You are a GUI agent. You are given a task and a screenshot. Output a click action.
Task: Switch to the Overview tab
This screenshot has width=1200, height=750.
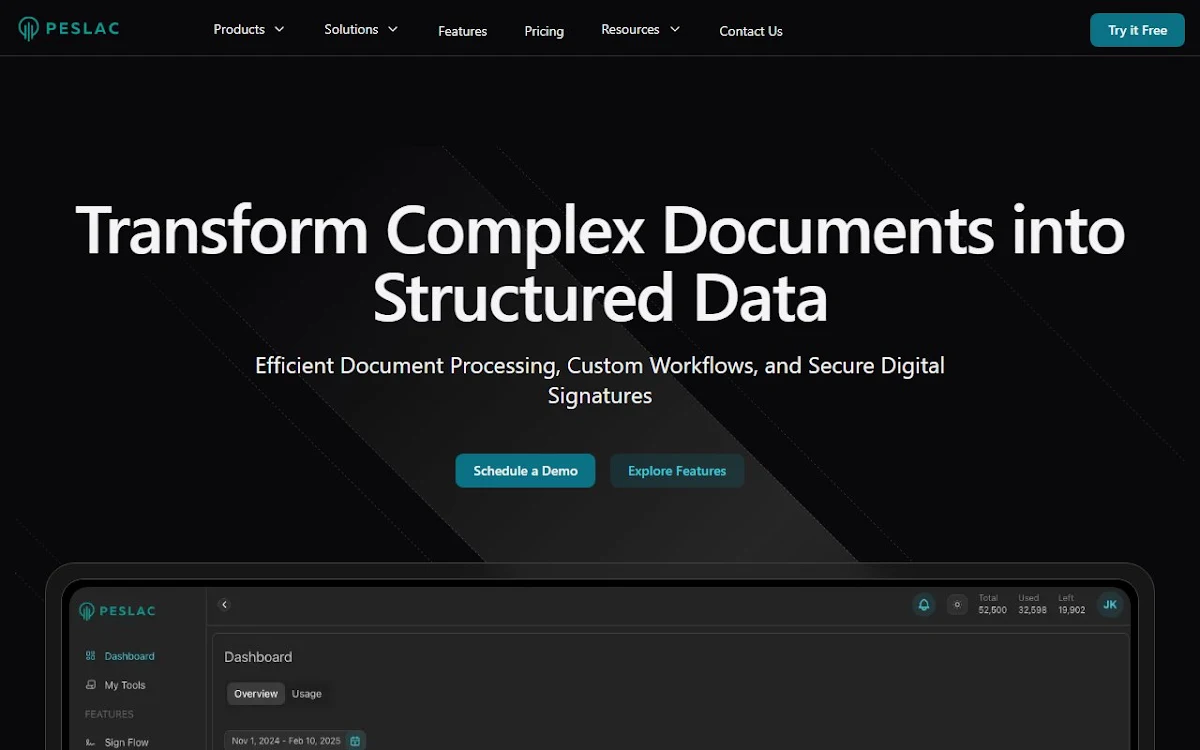[256, 693]
